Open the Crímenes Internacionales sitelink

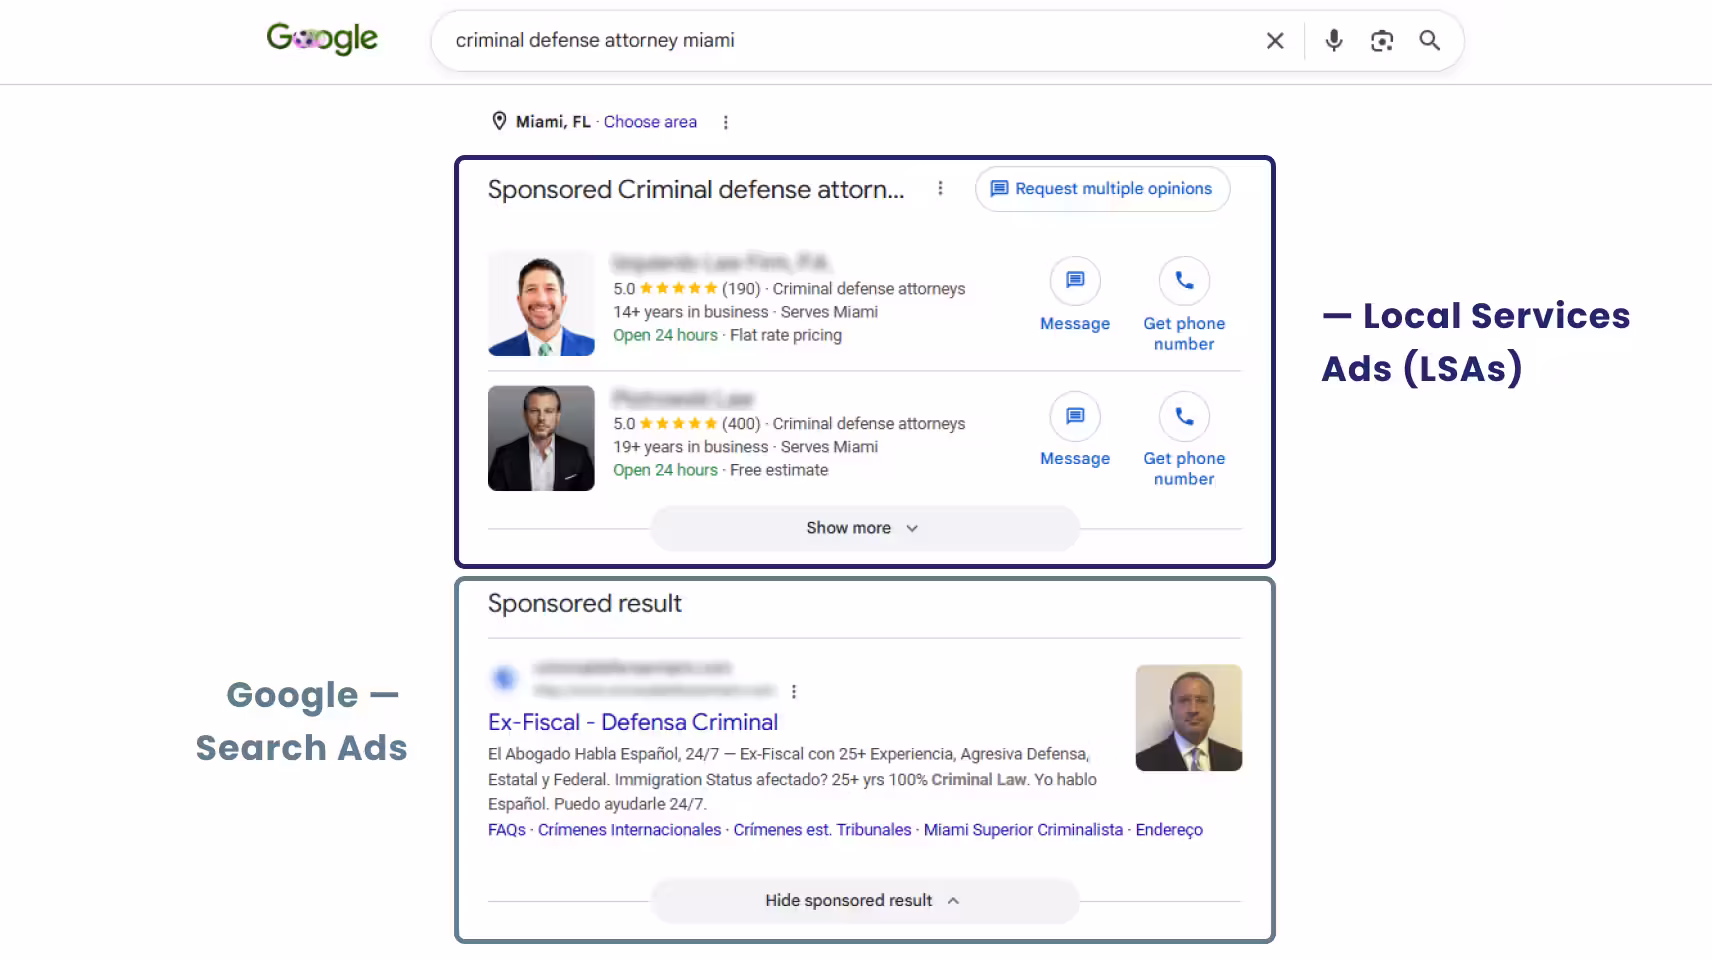pos(629,830)
